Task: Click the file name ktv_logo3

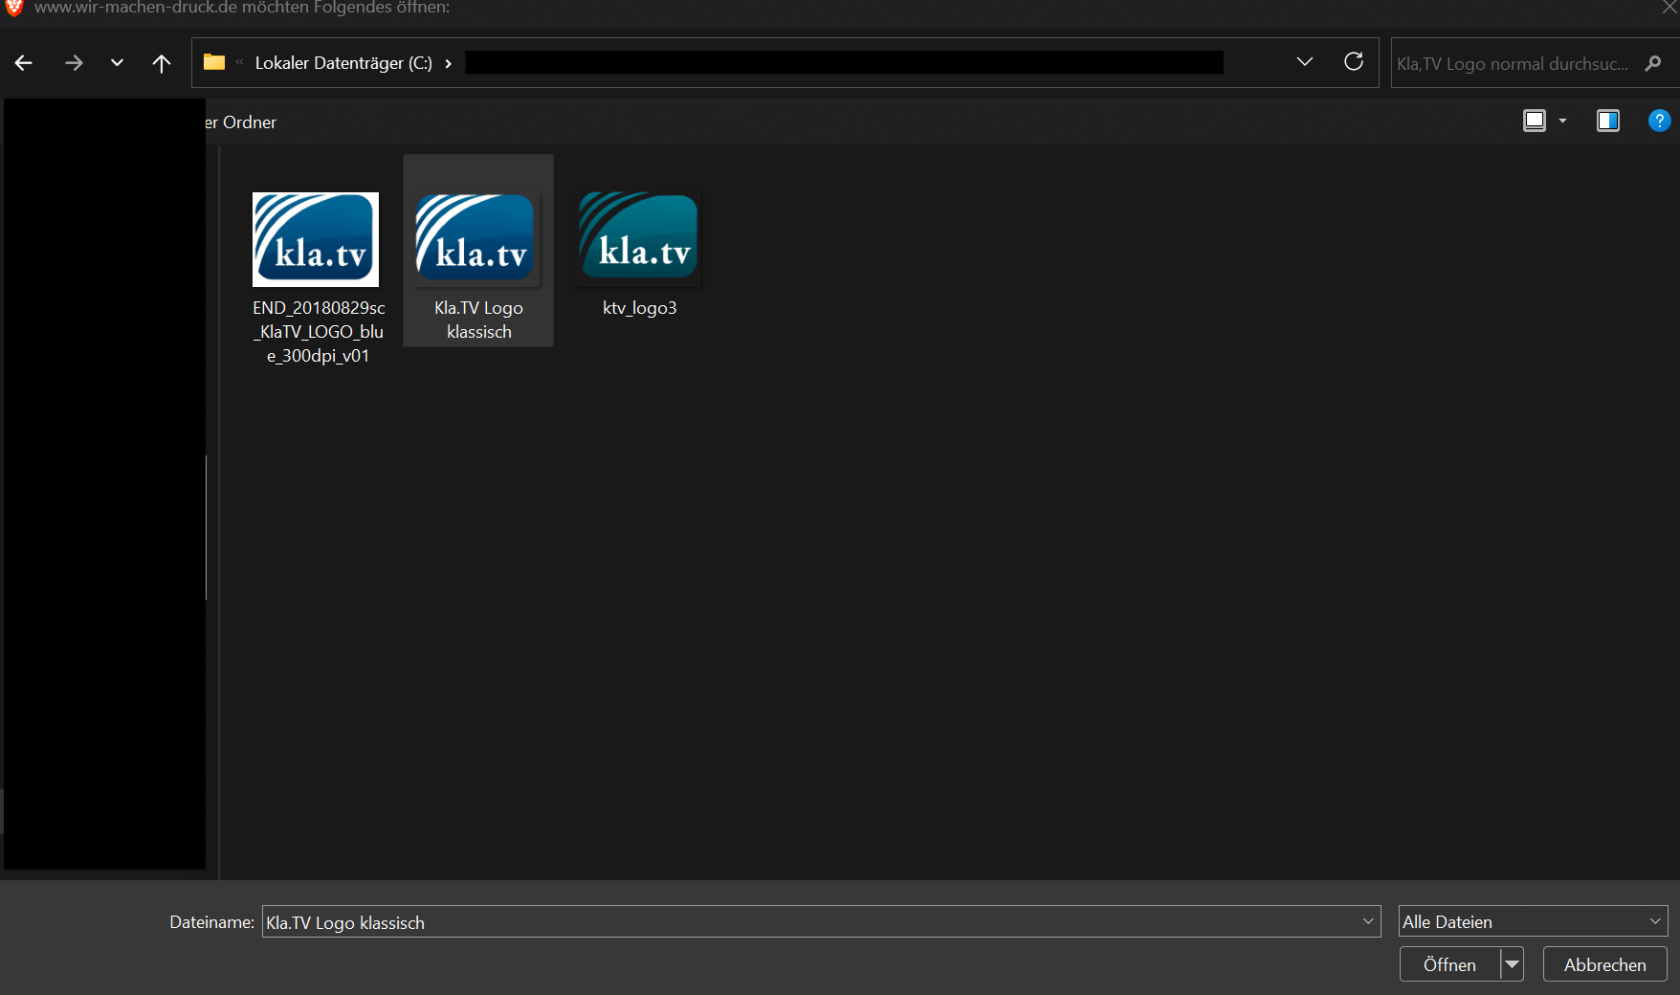Action: pyautogui.click(x=640, y=308)
